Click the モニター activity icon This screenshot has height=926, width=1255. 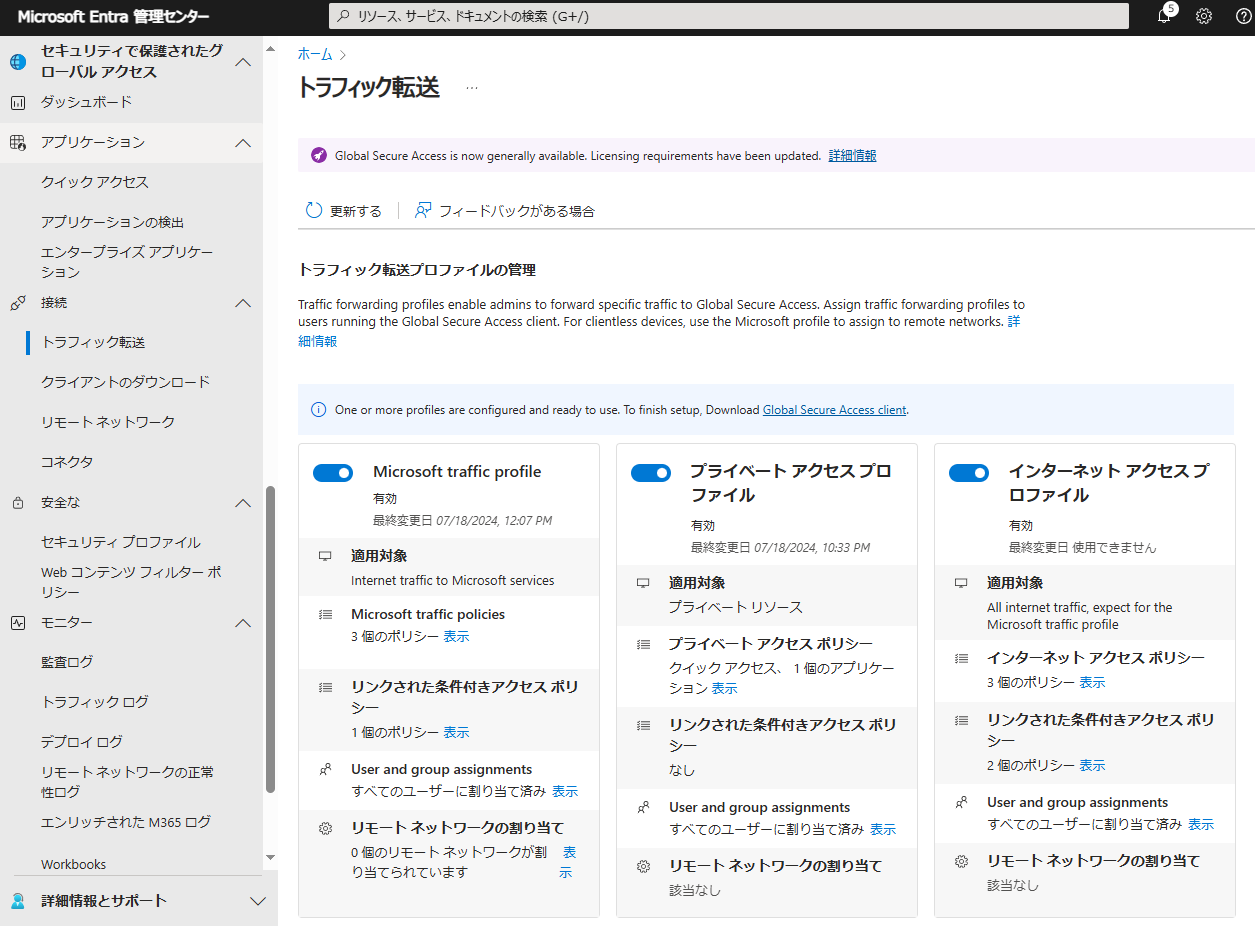click(x=17, y=622)
